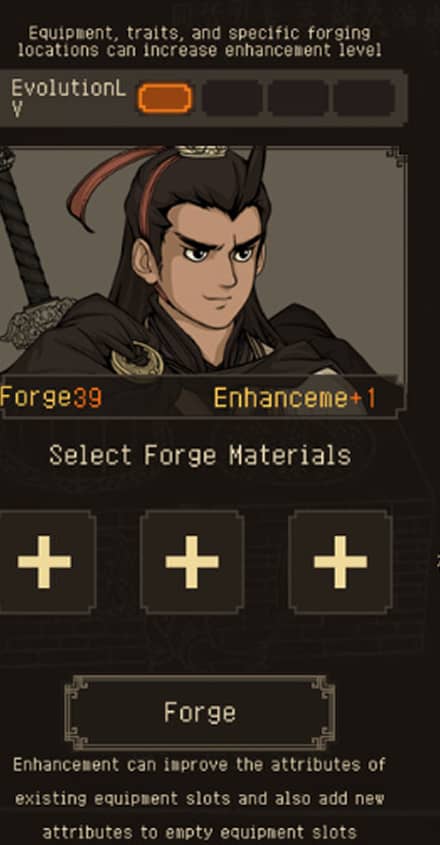The height and width of the screenshot is (845, 440).
Task: Select the third evolution level segment
Action: click(x=298, y=99)
